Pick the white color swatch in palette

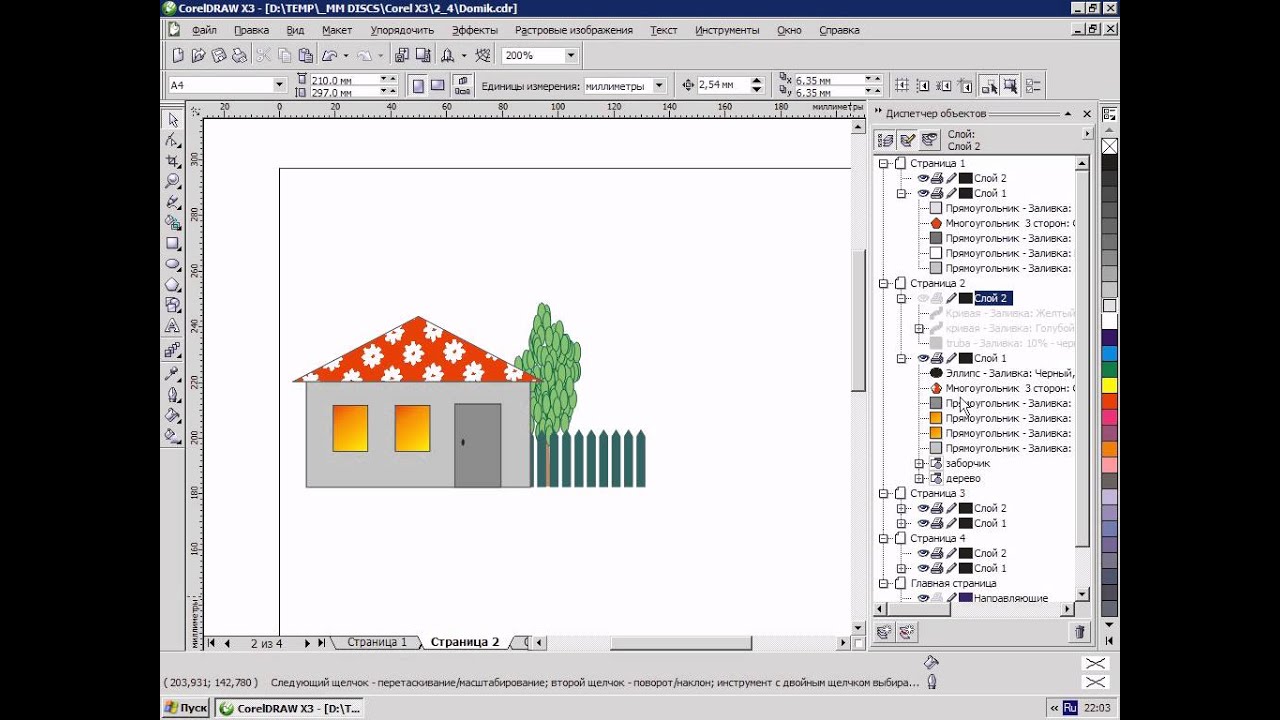(1109, 321)
